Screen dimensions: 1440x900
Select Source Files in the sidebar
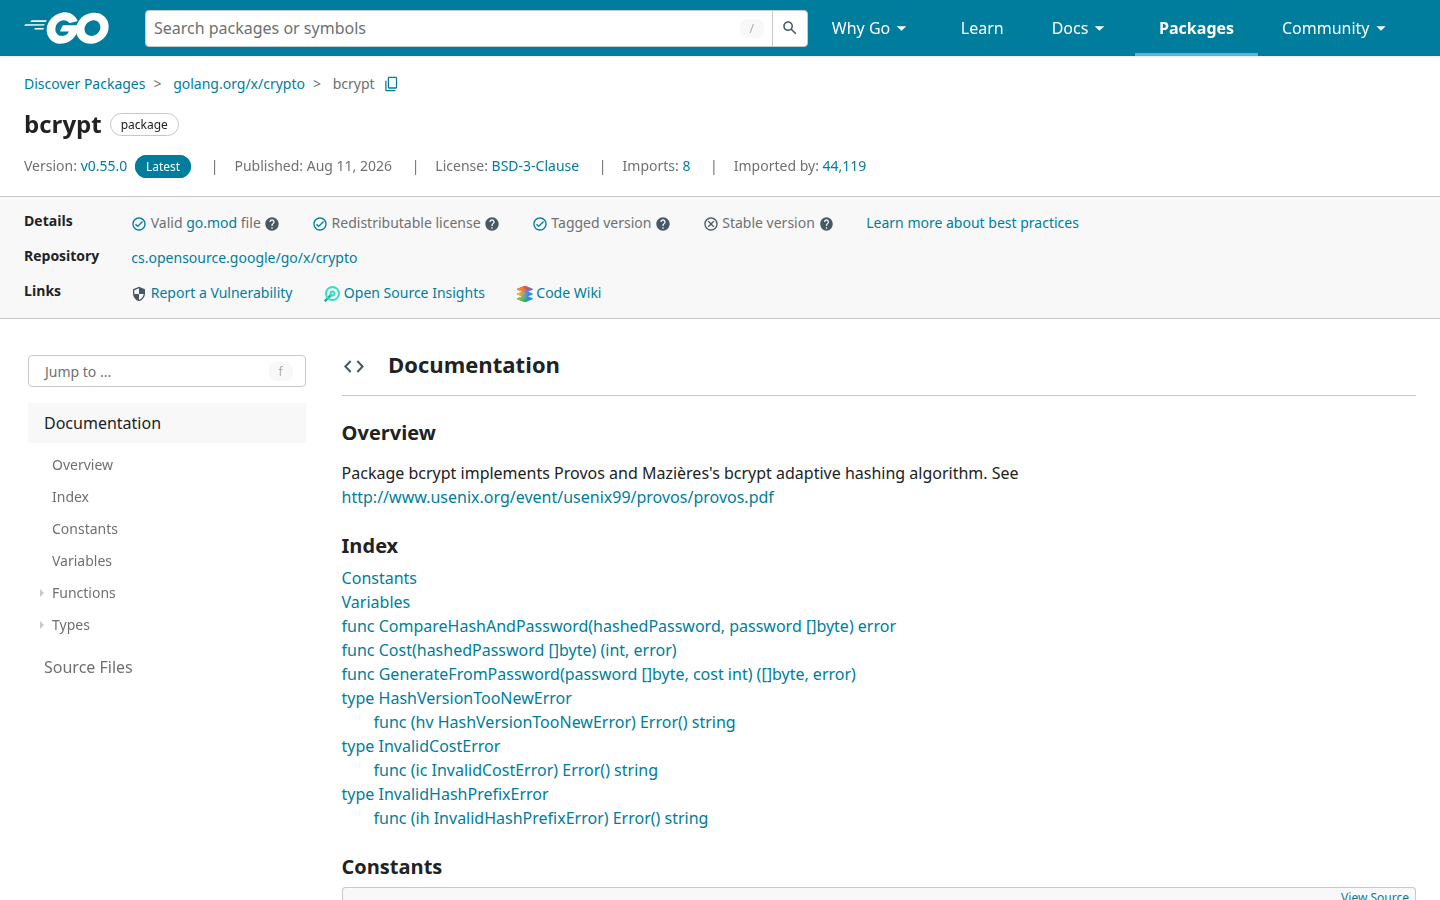pos(88,667)
